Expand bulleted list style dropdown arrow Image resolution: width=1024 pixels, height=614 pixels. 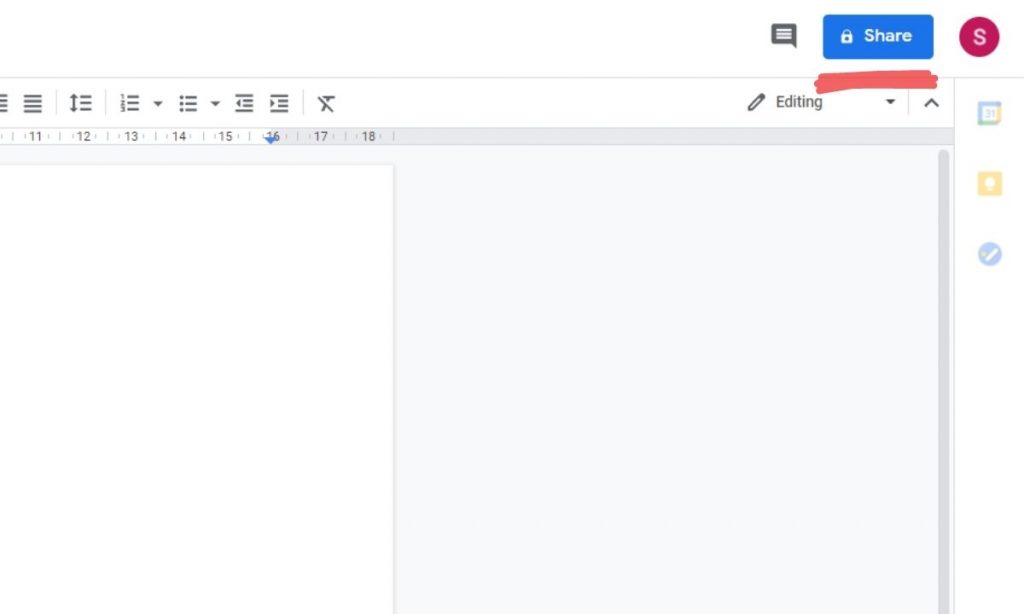[214, 103]
